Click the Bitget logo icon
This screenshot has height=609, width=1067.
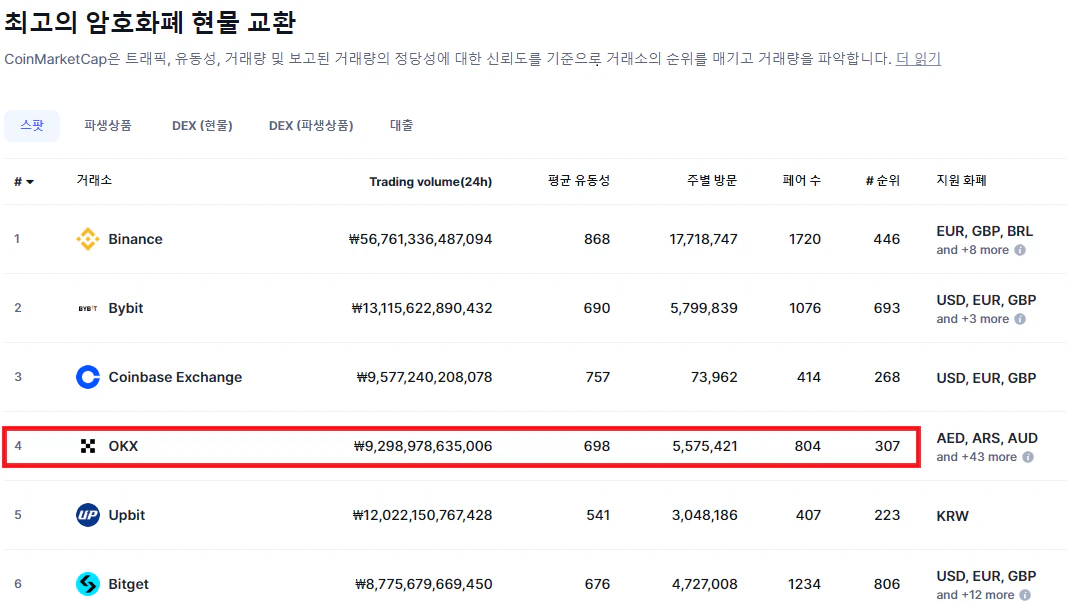pos(88,584)
